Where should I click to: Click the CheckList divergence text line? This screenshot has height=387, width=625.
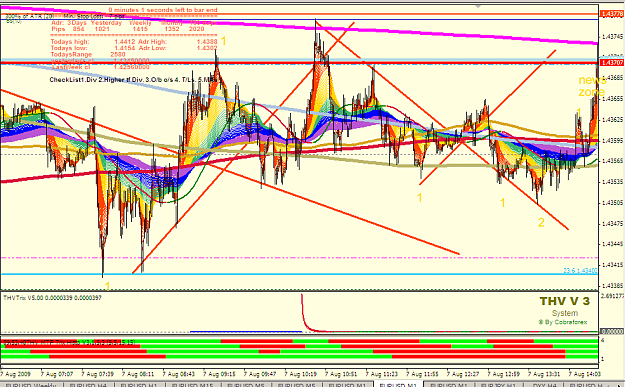[135, 80]
